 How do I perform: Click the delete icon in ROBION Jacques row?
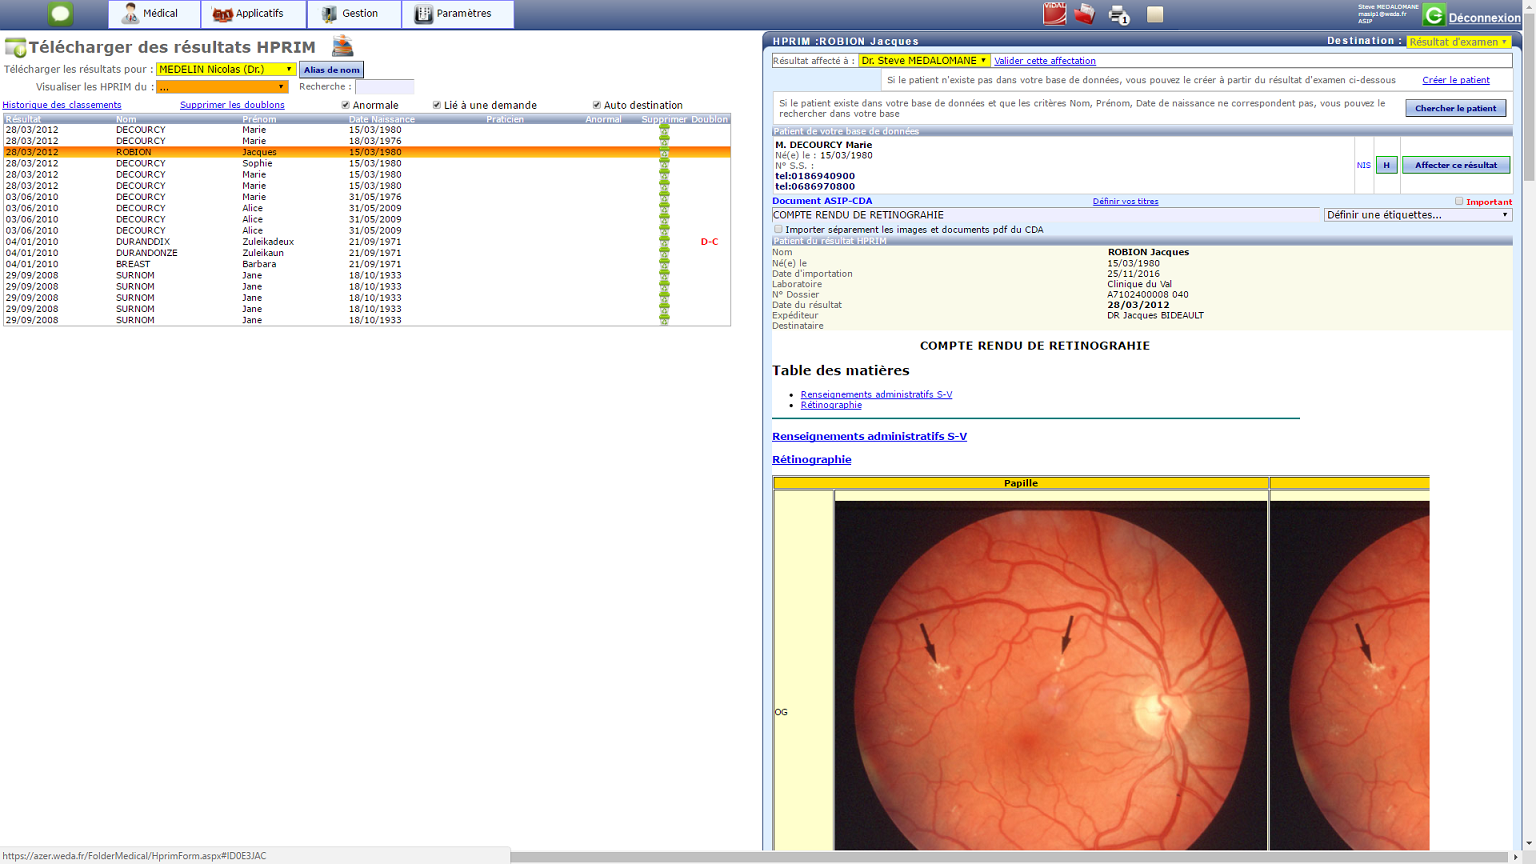pos(664,152)
